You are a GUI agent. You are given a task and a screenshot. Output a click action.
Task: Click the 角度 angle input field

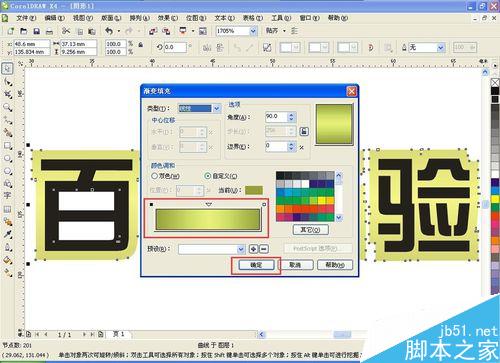click(276, 117)
